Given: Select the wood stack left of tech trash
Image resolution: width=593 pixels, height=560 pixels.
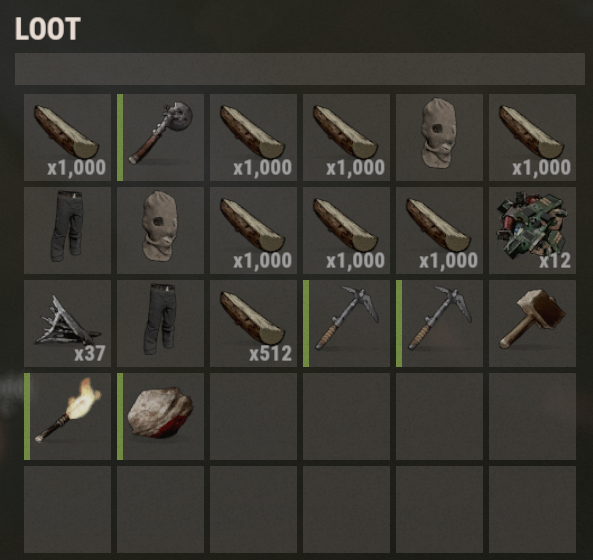Looking at the screenshot, I should tap(439, 230).
